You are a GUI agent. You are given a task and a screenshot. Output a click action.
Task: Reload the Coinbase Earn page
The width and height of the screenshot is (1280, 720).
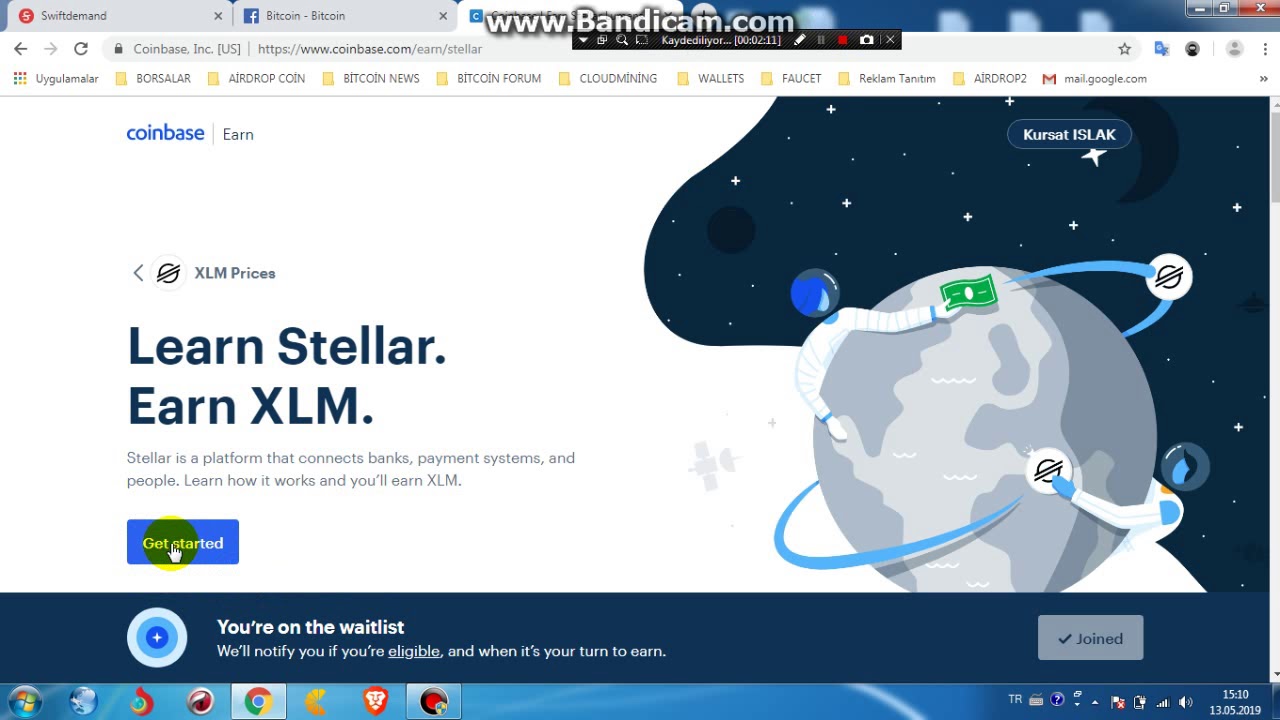point(81,48)
